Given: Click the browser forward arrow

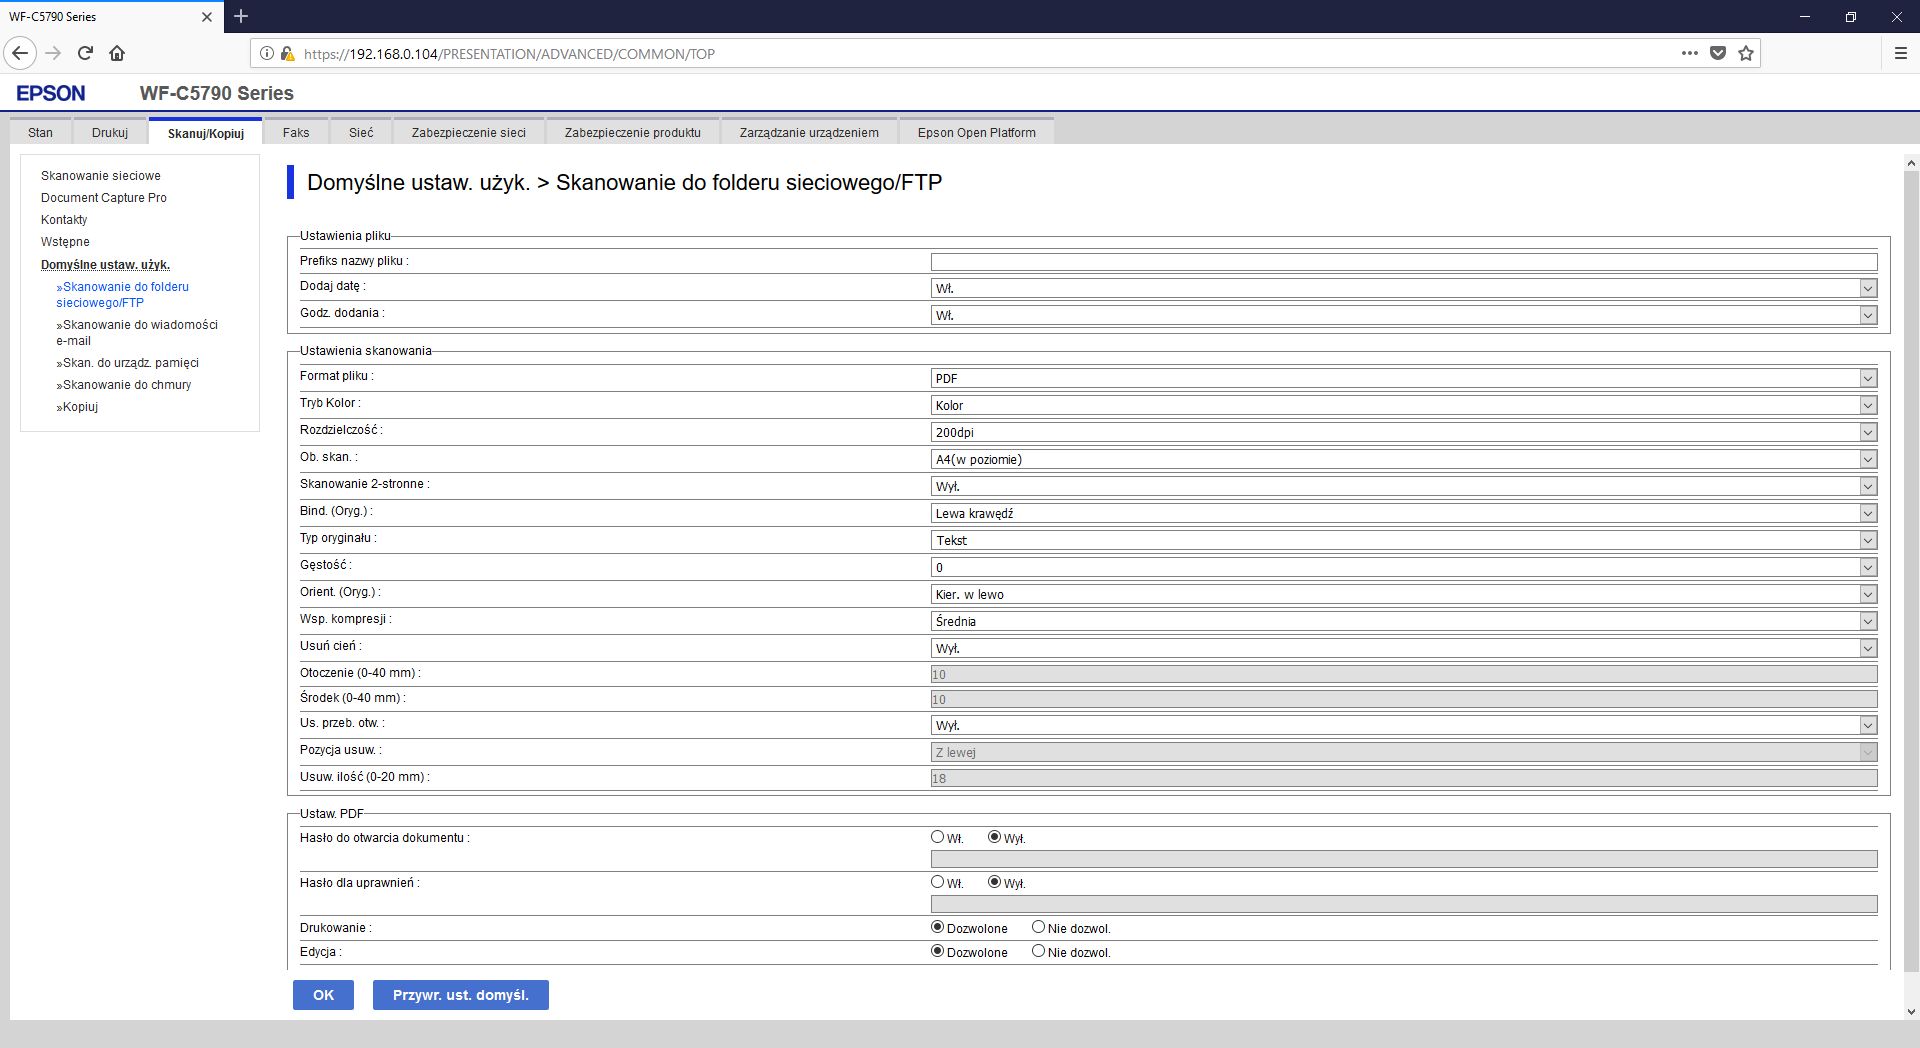Looking at the screenshot, I should point(54,53).
